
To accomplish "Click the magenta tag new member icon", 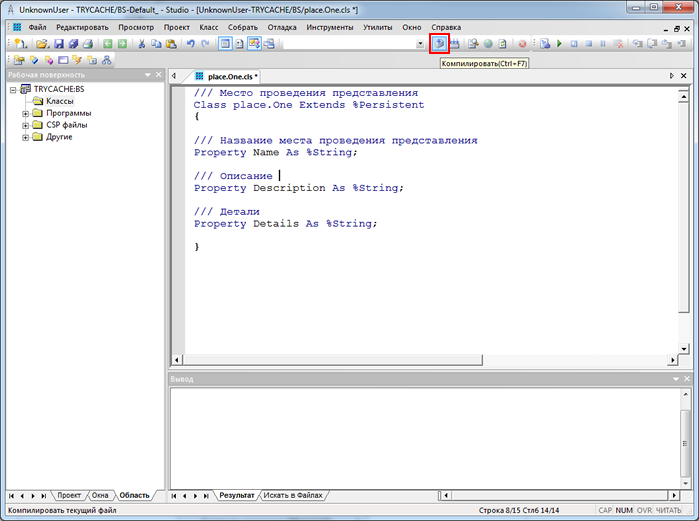I will [49, 60].
